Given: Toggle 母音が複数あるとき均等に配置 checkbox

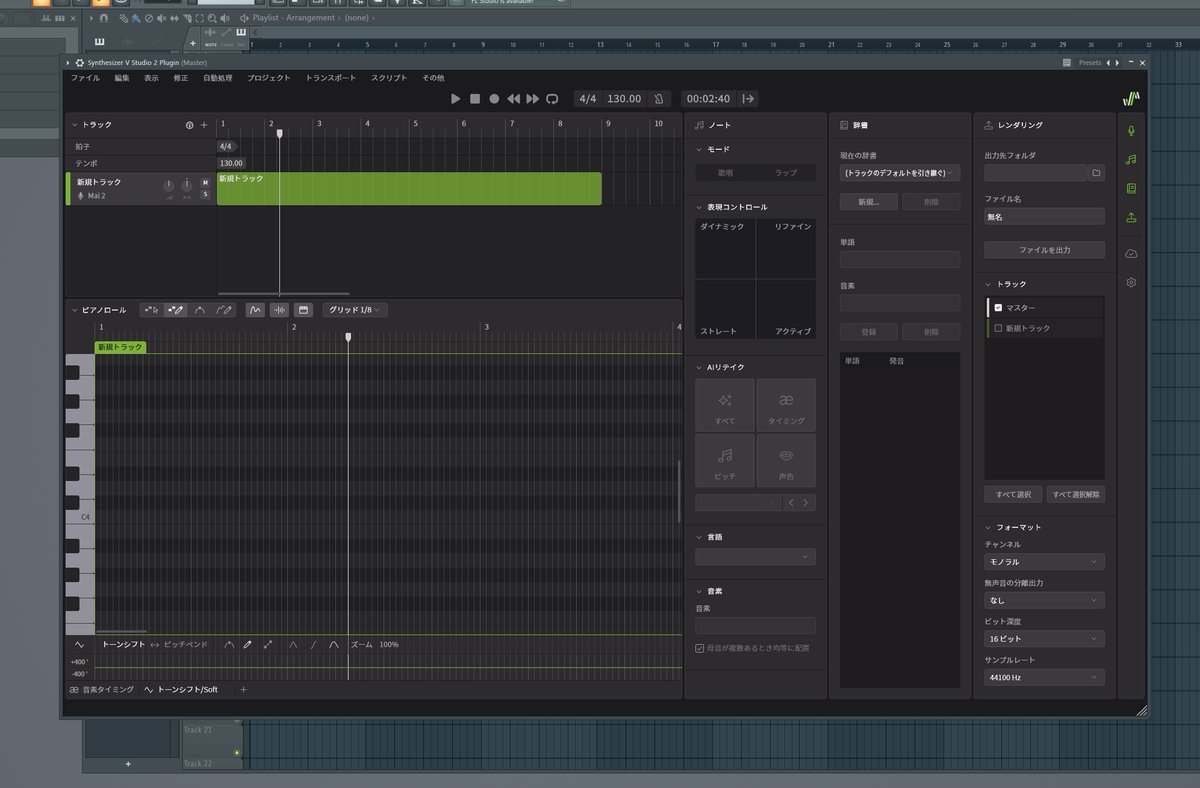Looking at the screenshot, I should pyautogui.click(x=700, y=648).
